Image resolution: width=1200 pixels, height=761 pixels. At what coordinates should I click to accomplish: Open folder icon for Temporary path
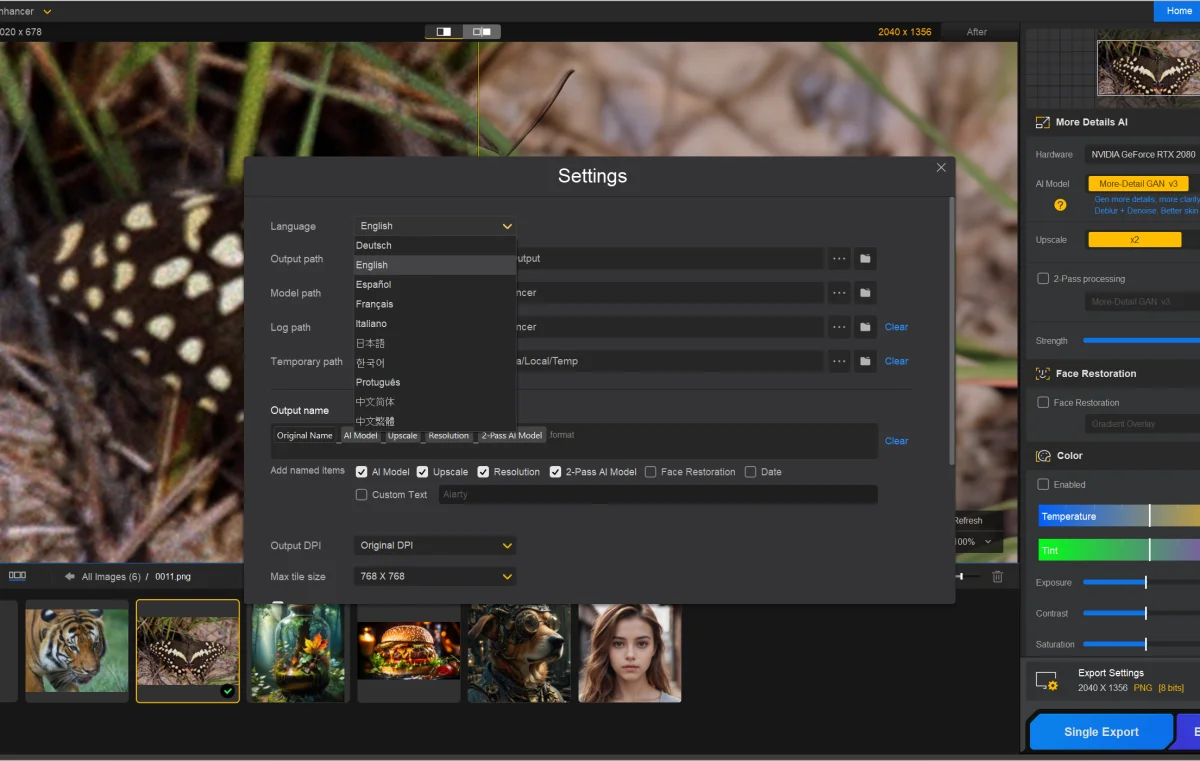click(865, 361)
